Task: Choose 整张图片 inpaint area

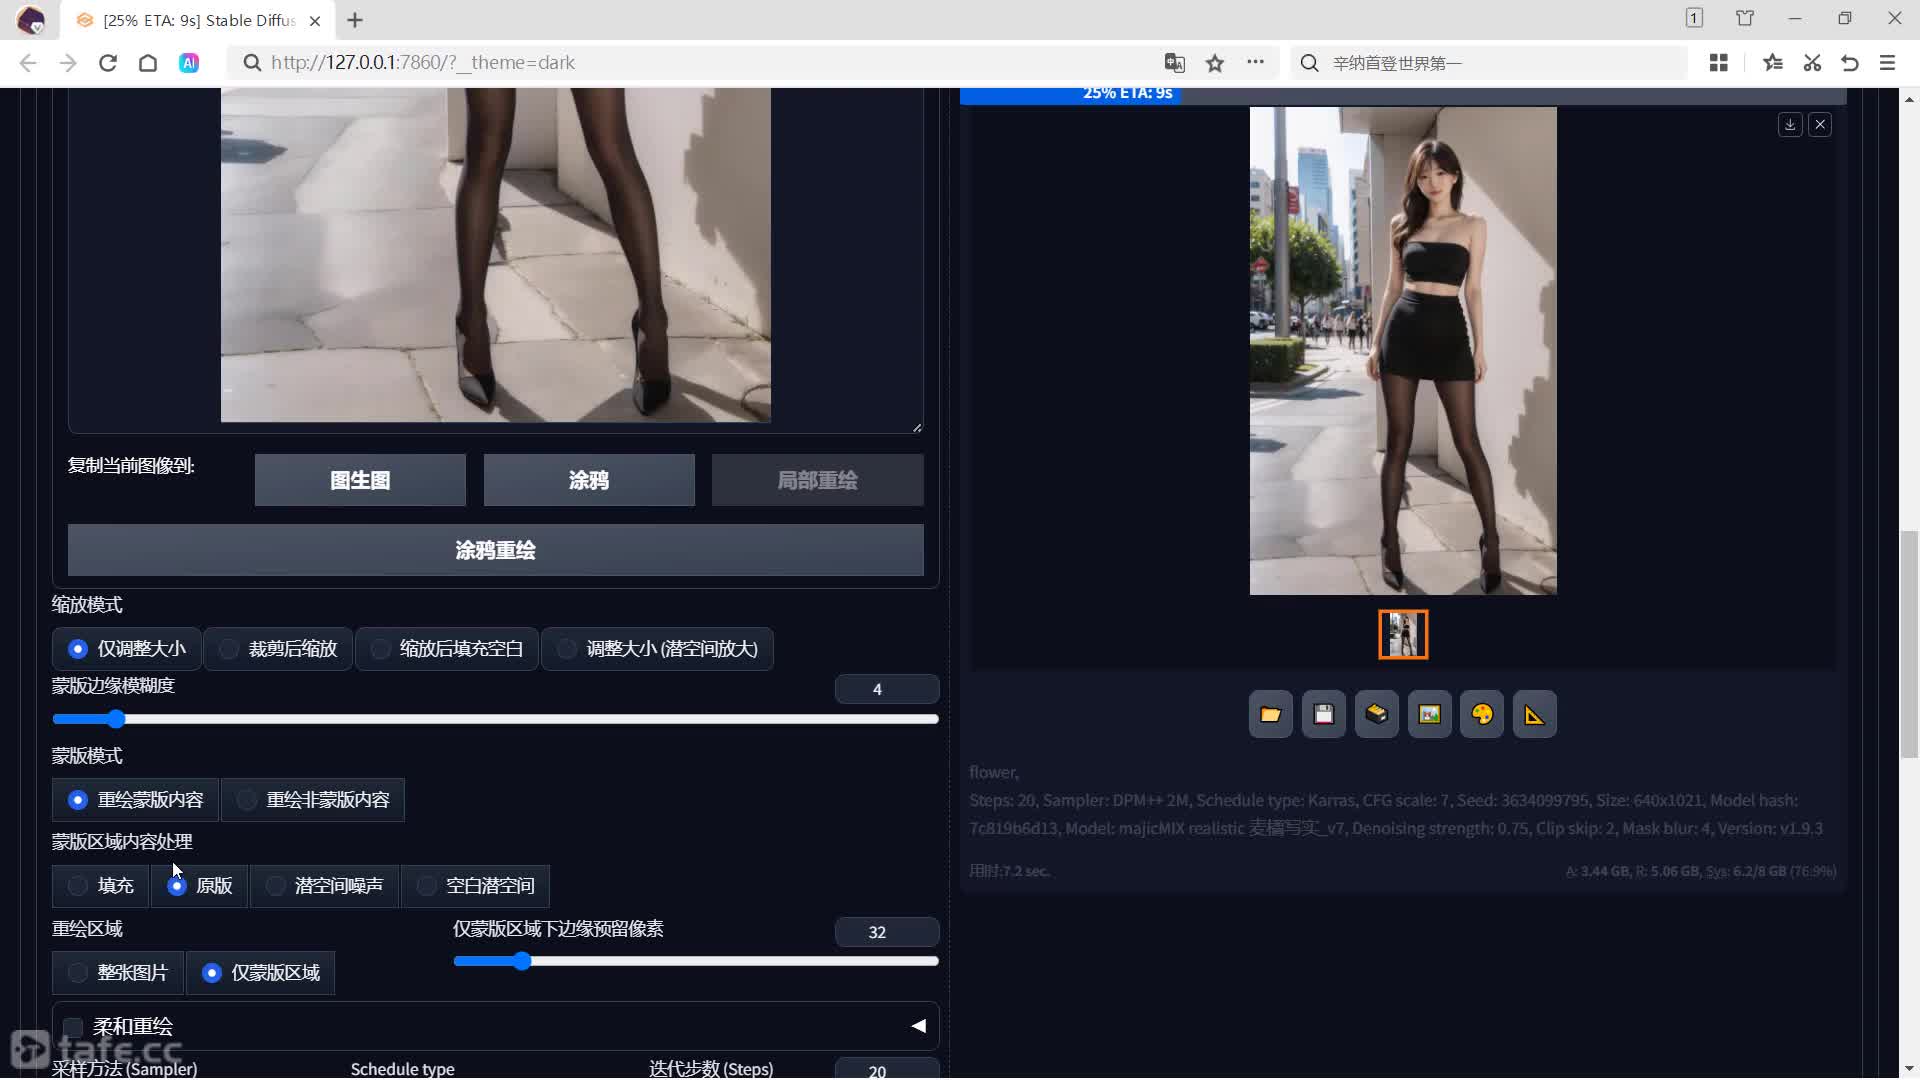Action: coord(118,973)
